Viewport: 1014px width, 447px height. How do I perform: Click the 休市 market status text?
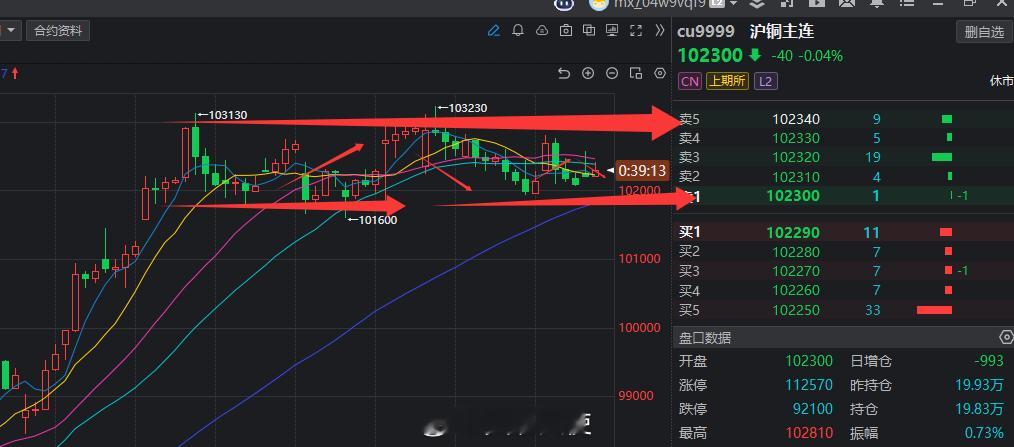(1001, 82)
